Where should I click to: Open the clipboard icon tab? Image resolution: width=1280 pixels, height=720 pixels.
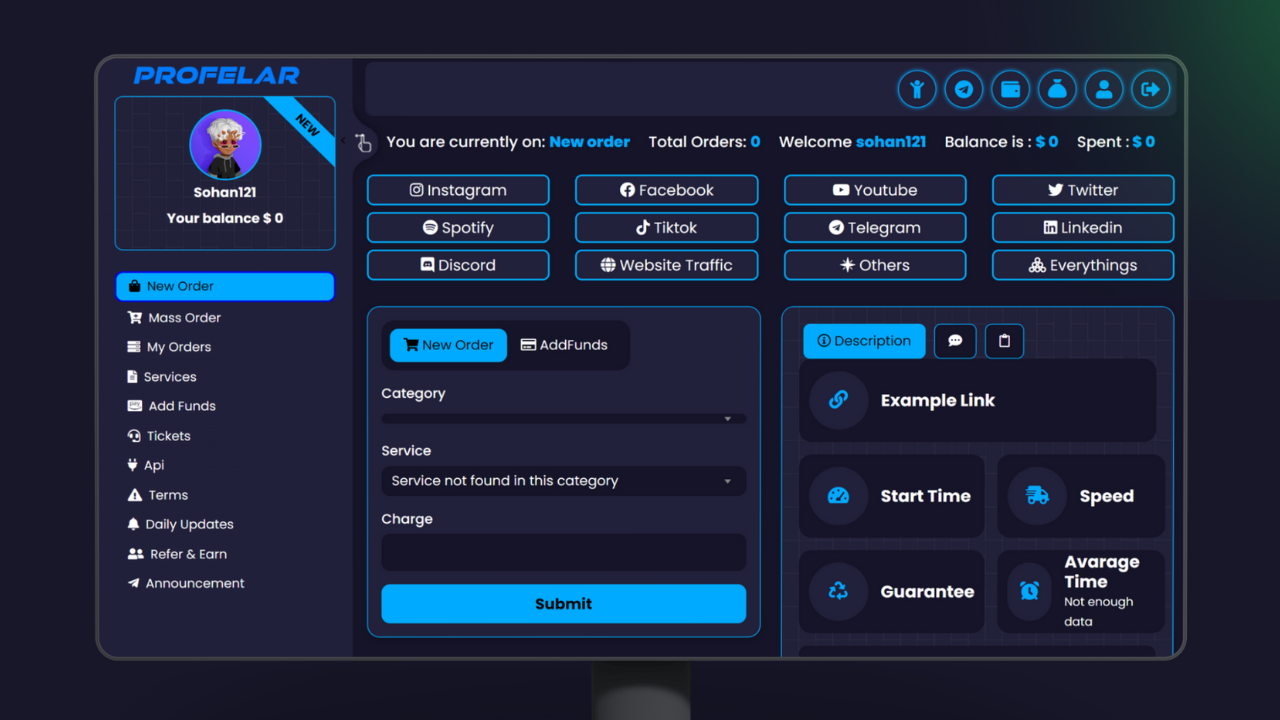point(1004,341)
